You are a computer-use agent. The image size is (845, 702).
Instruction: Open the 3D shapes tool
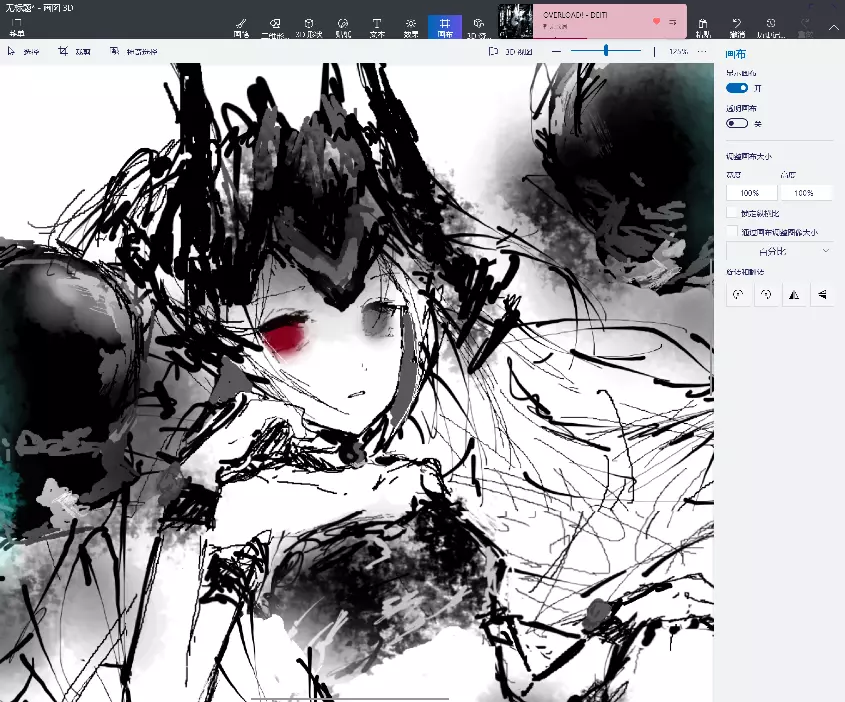pyautogui.click(x=309, y=26)
